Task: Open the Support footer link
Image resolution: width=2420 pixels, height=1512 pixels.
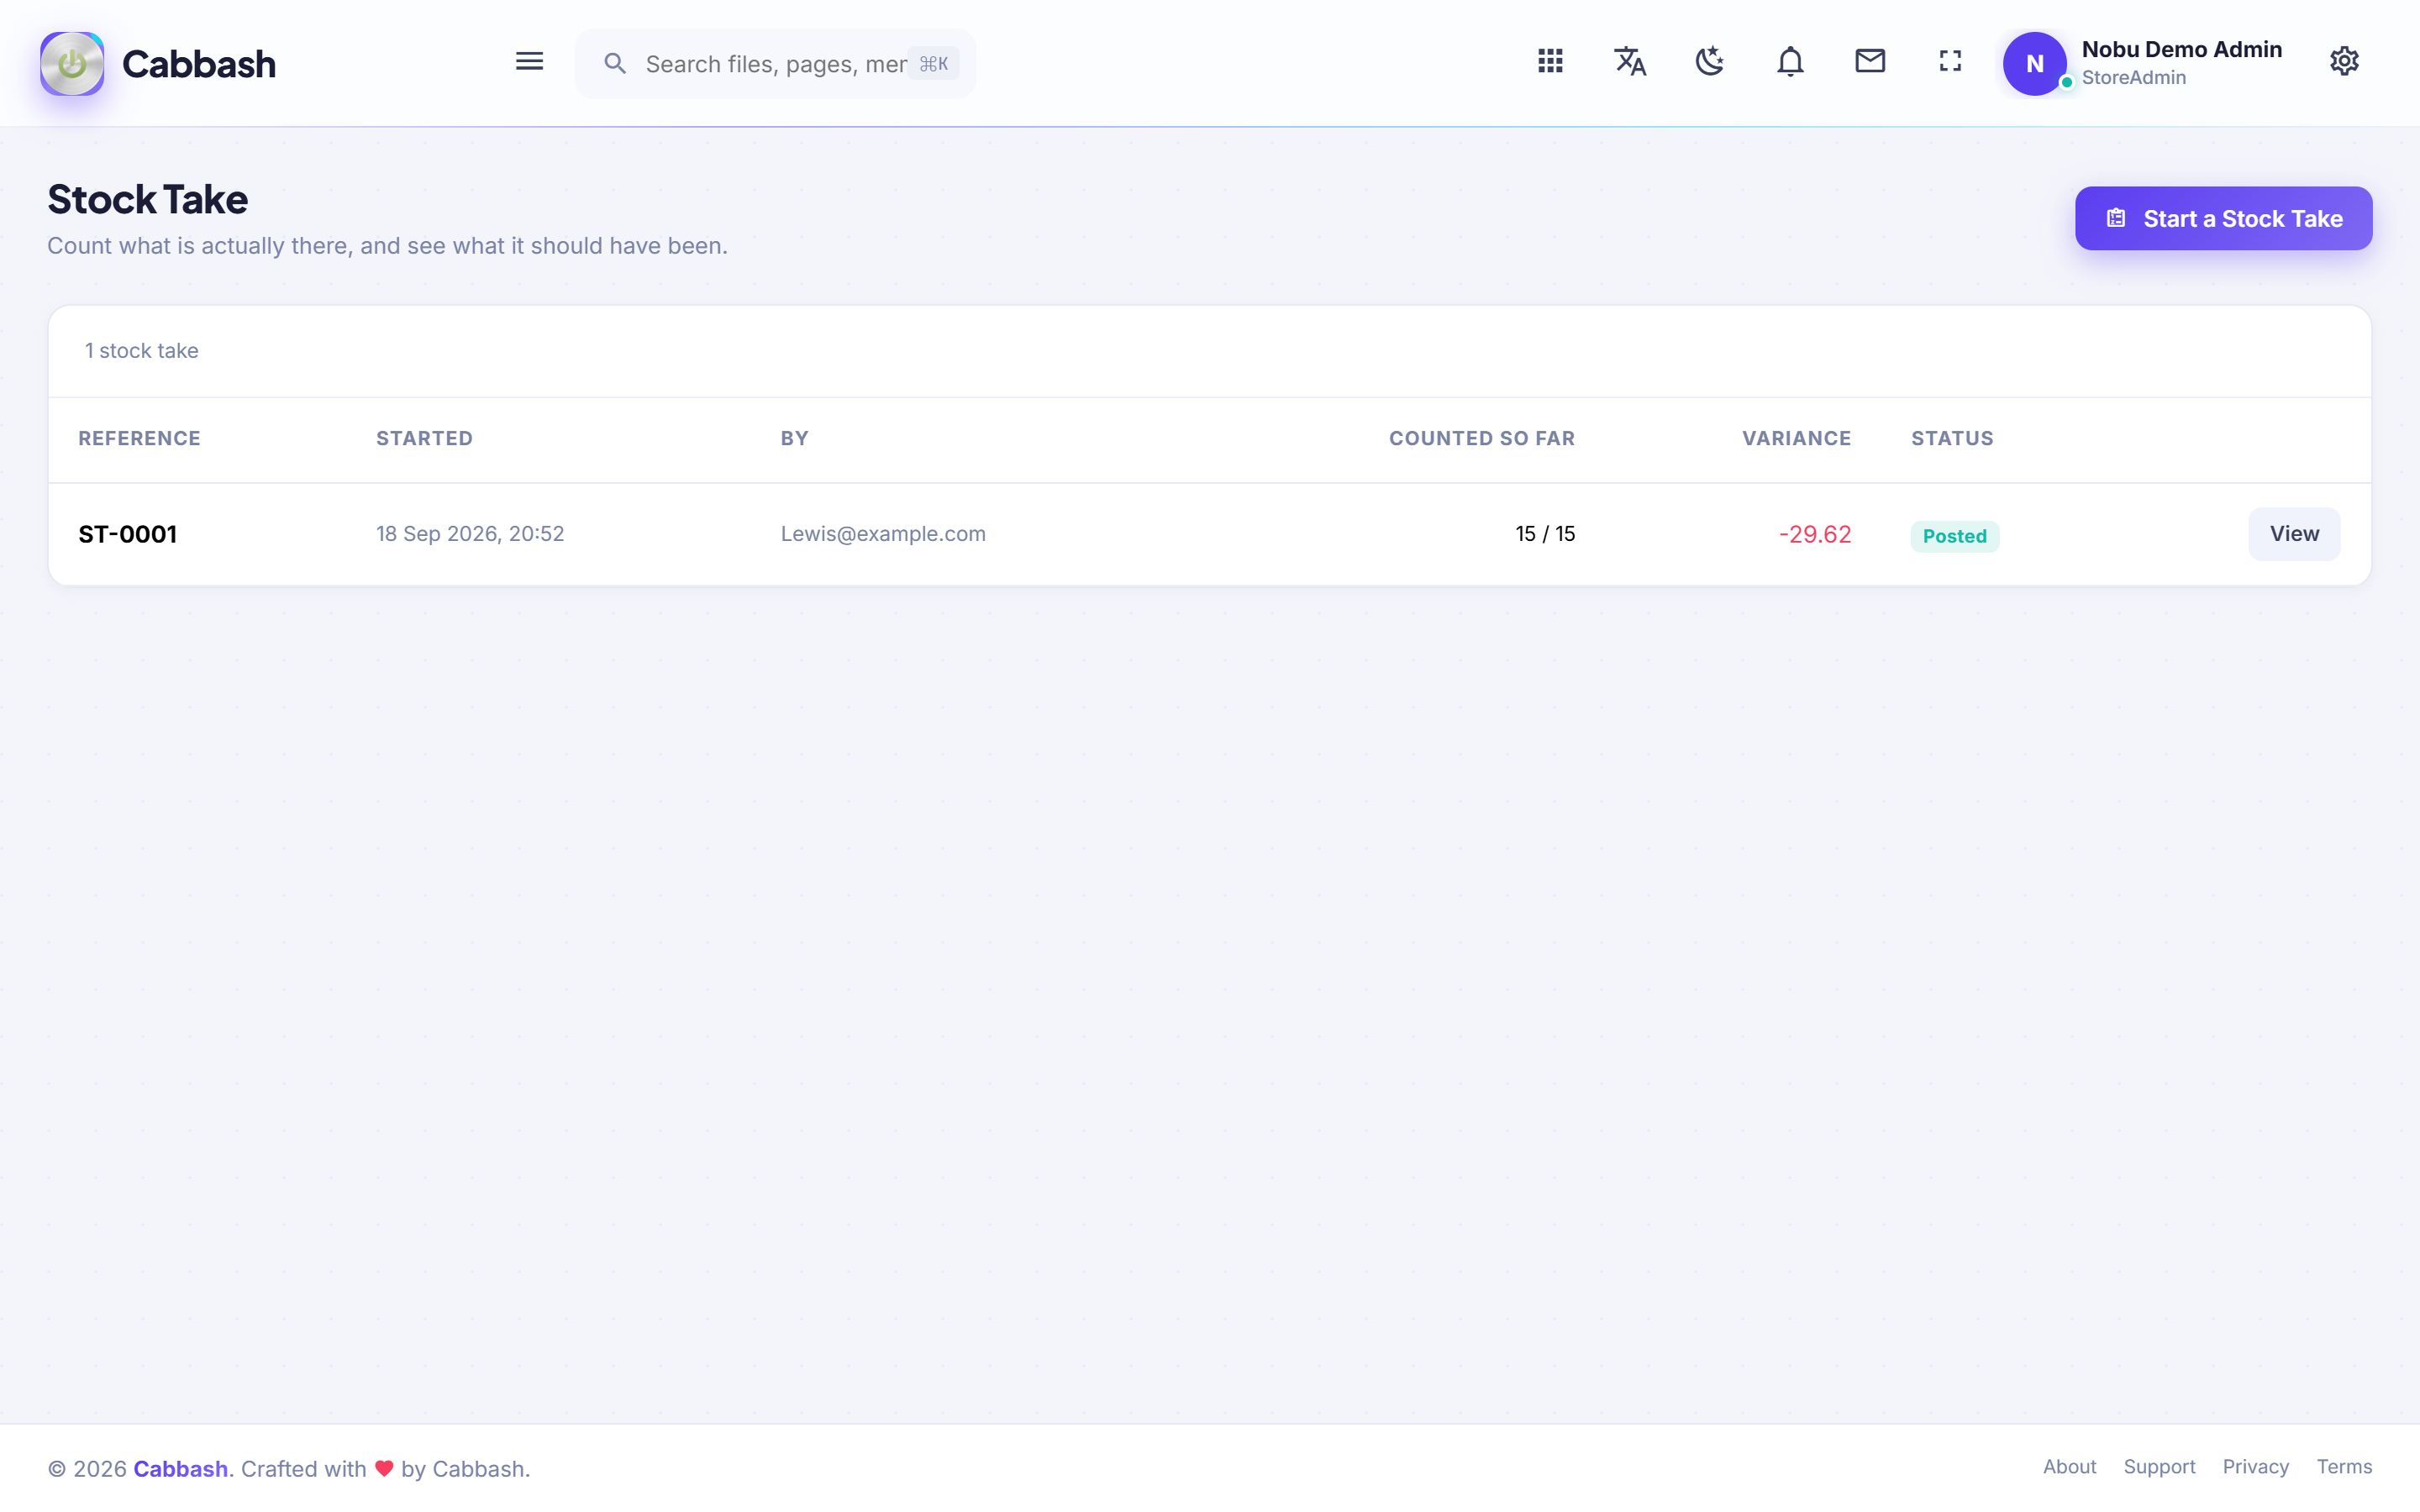Action: [2159, 1467]
